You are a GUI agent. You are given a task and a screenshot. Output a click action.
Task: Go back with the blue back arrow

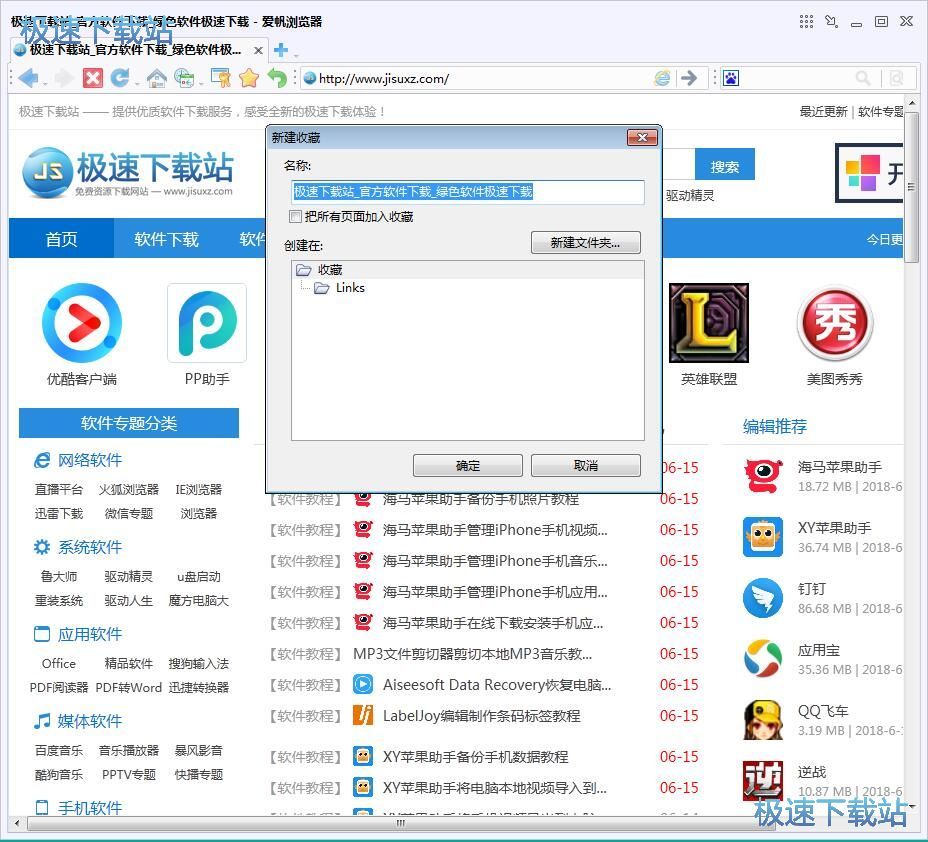pyautogui.click(x=27, y=78)
